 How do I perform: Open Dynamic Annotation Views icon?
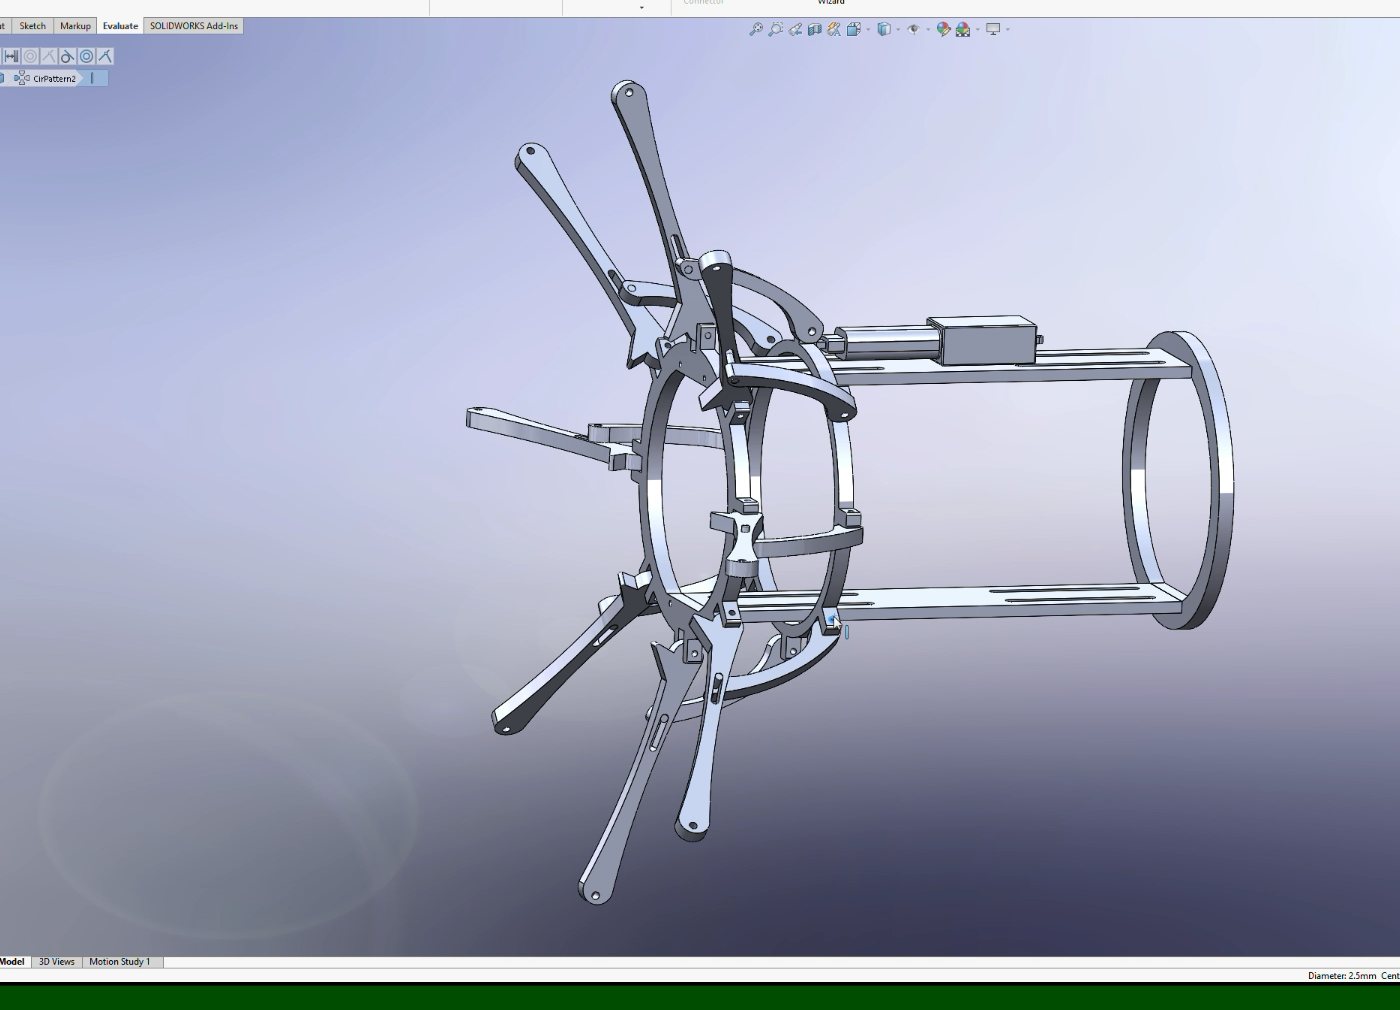click(x=834, y=30)
